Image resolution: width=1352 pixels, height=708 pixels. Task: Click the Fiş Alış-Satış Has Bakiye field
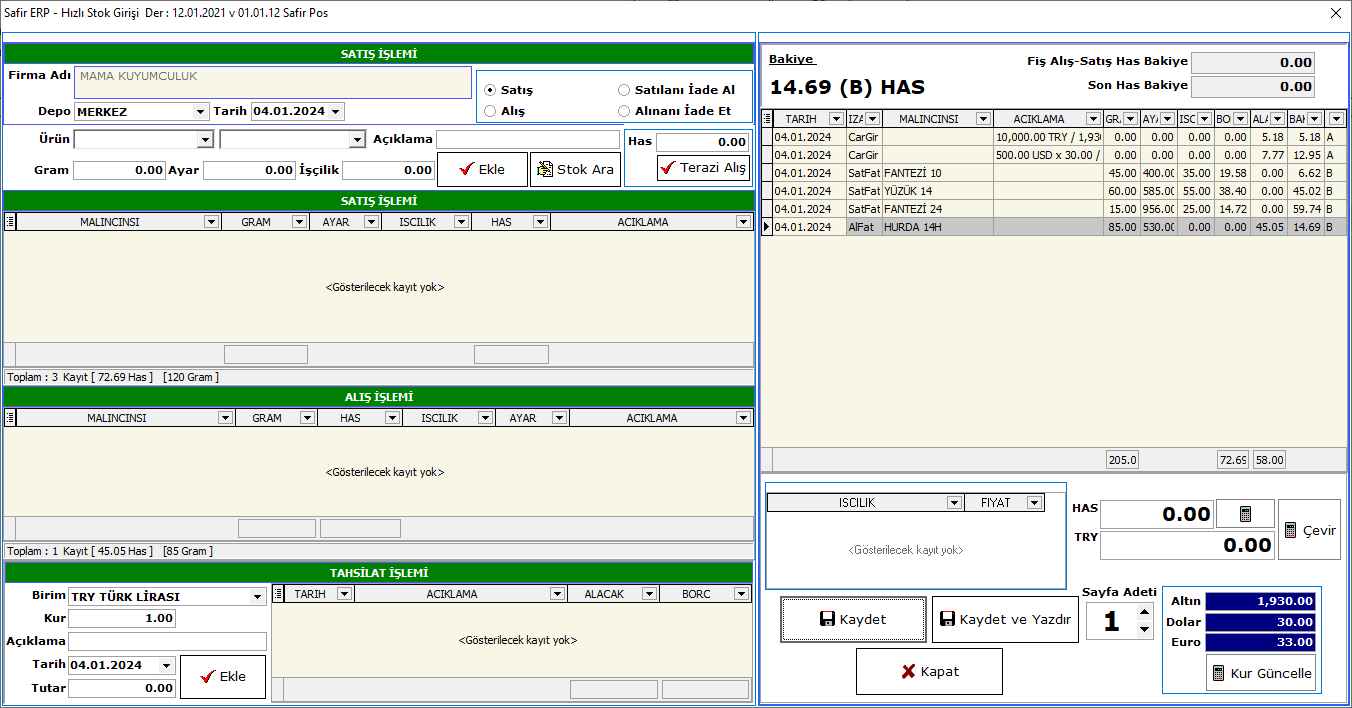coord(1253,62)
